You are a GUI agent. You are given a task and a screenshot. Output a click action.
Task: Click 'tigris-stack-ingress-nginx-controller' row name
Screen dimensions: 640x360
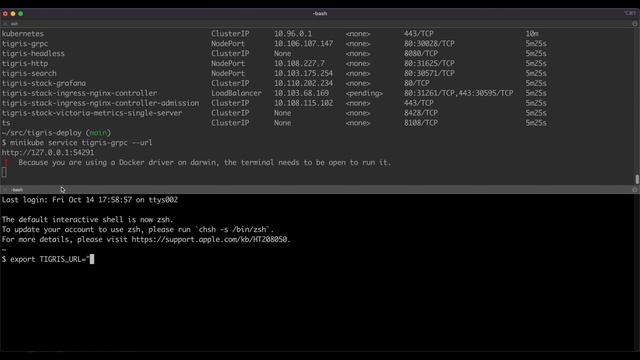pos(80,93)
